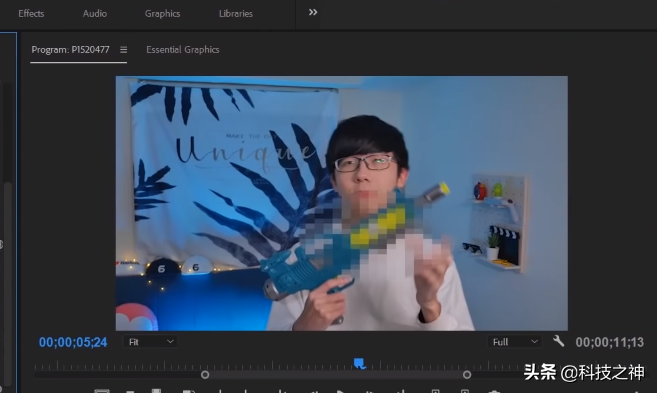This screenshot has height=393, width=657.
Task: Switch to Essential Graphics panel
Action: [183, 49]
